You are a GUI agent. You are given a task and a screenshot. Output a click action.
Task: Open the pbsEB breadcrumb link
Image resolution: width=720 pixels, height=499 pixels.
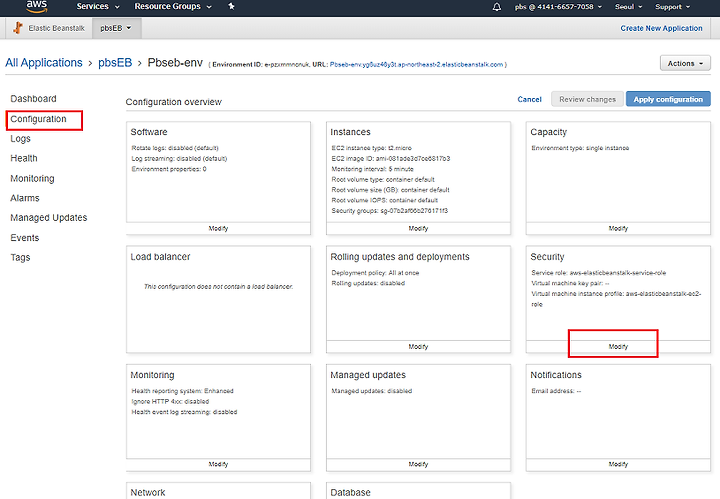click(x=115, y=62)
